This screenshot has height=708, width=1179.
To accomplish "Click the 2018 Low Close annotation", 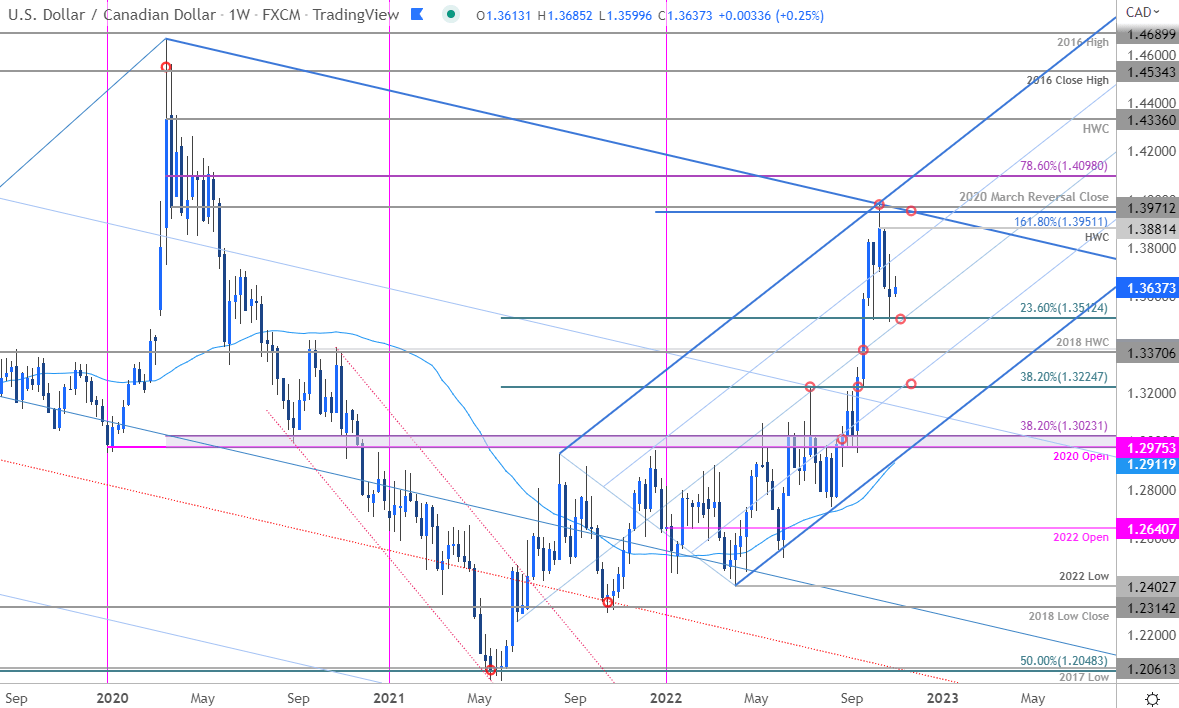I will pyautogui.click(x=1068, y=616).
